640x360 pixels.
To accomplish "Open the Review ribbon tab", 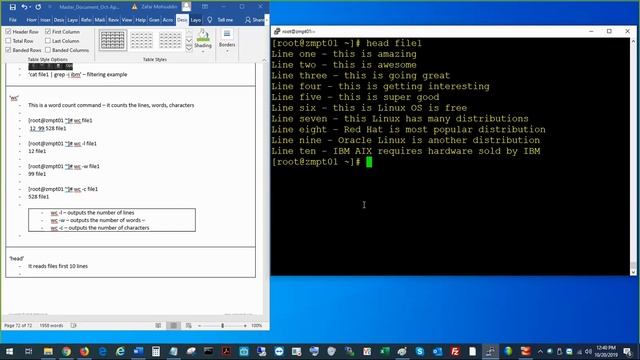I will 113,20.
